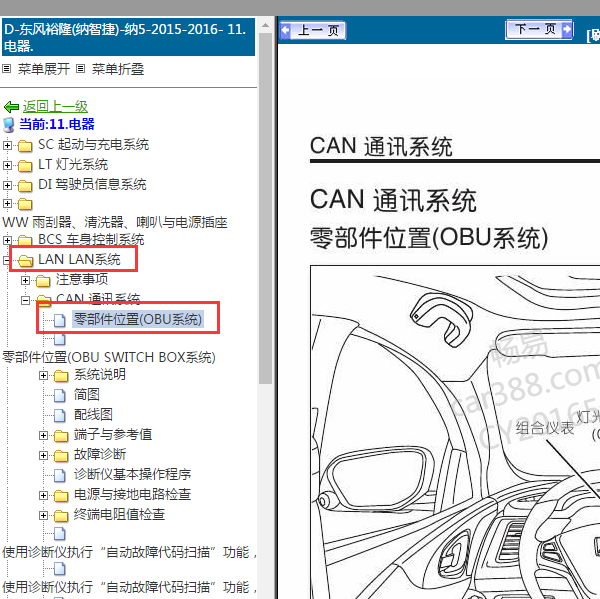Select LT 灯光系统 tree item
Image resolution: width=600 pixels, height=599 pixels.
[x=73, y=164]
